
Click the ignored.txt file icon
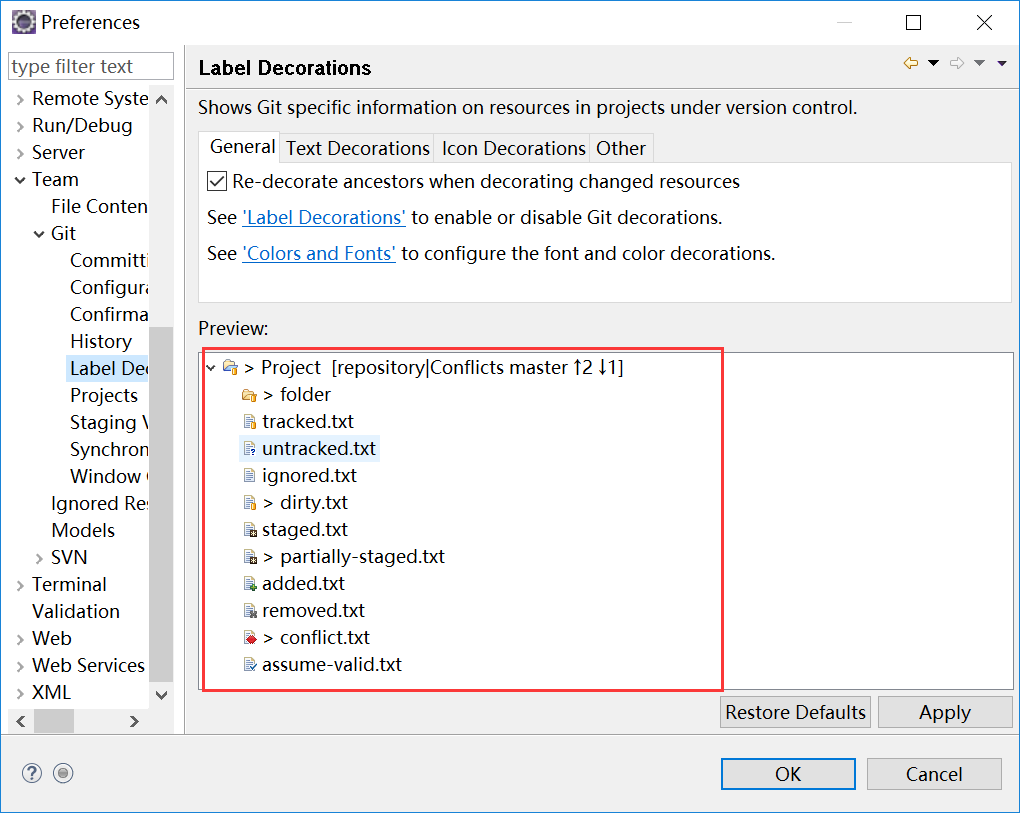249,475
